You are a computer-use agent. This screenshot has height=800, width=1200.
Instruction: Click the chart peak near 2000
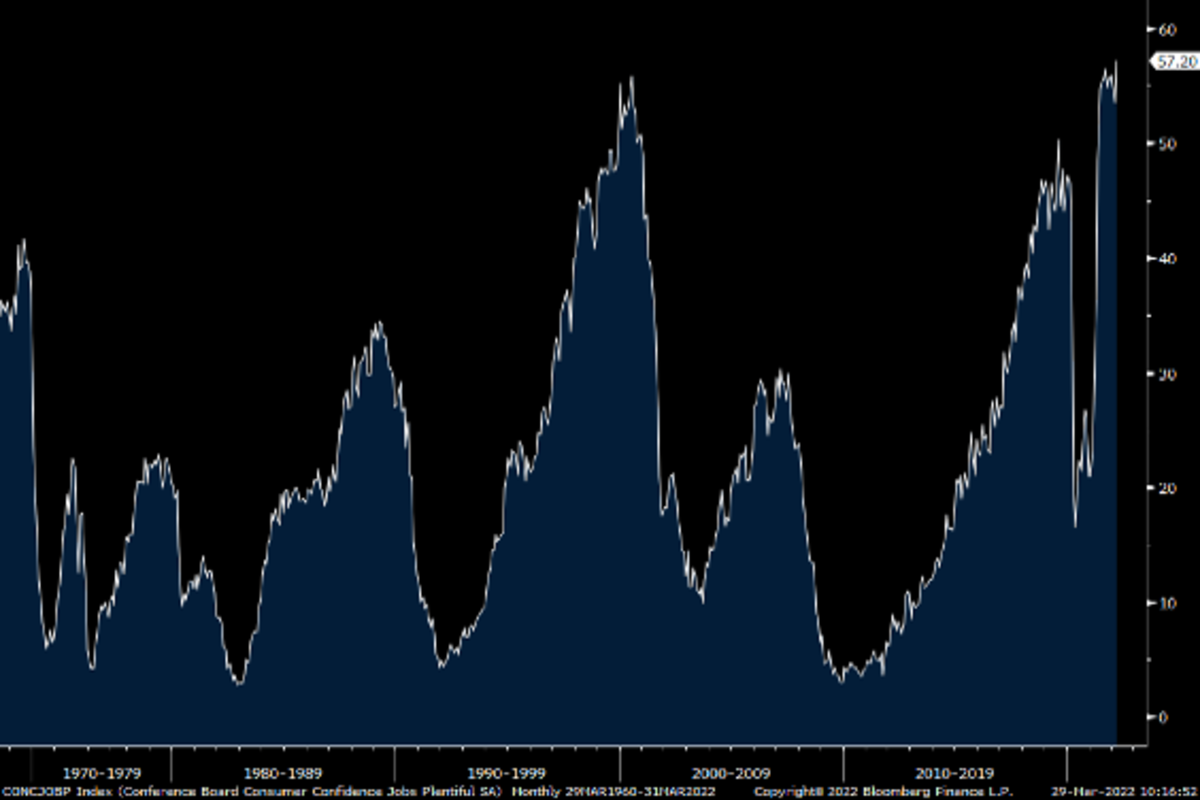[631, 78]
